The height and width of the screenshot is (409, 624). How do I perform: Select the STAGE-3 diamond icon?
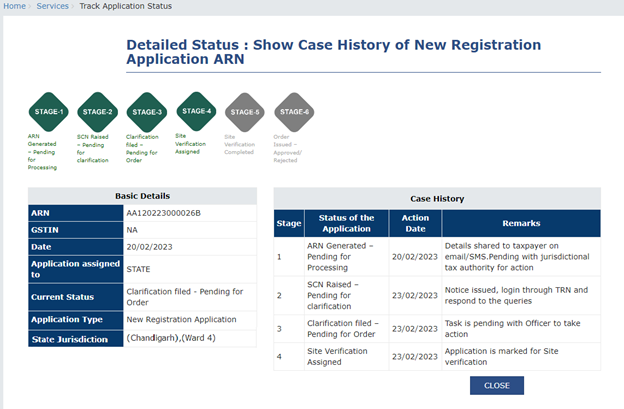146,112
